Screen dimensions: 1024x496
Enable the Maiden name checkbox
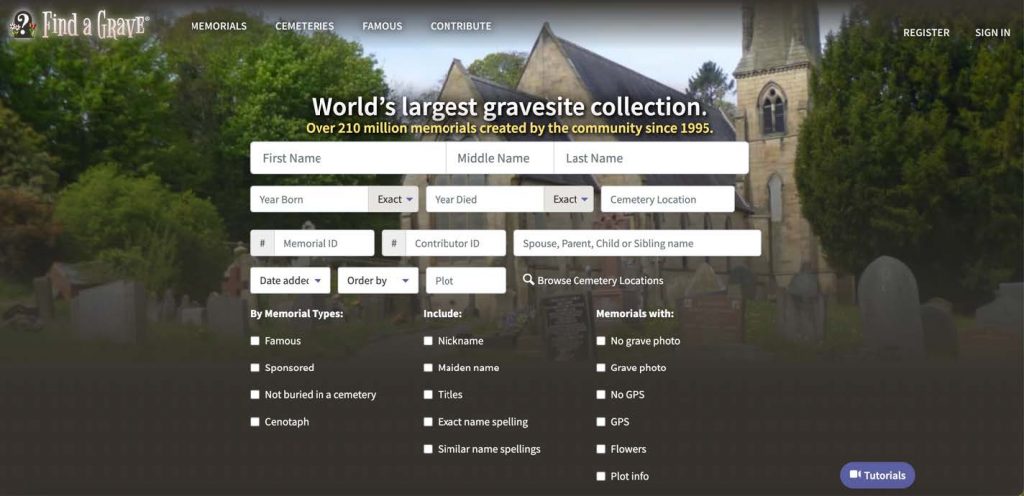point(428,368)
